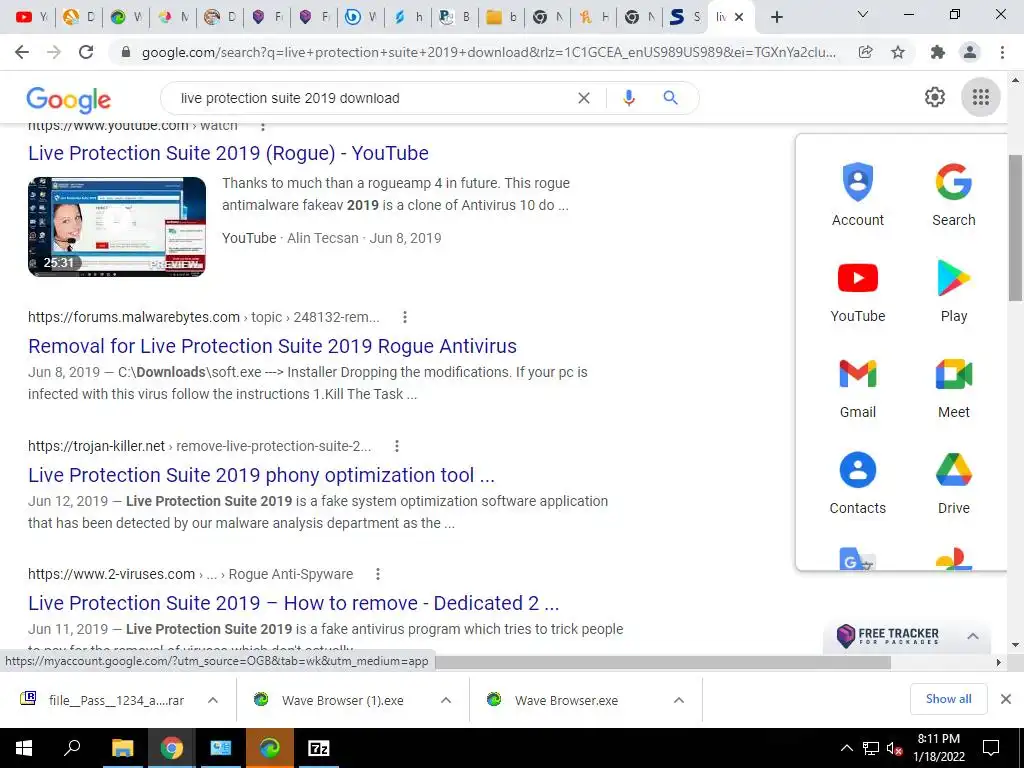Open Removal for Live Protection Suite link

[272, 346]
